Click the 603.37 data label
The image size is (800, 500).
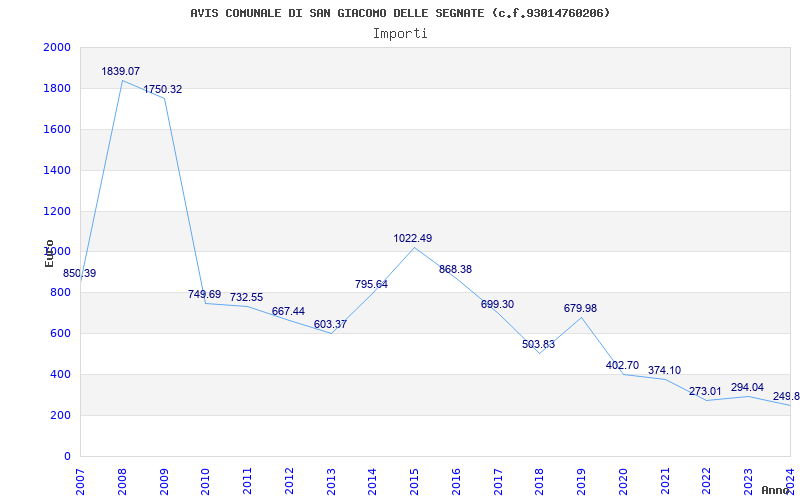pos(330,324)
